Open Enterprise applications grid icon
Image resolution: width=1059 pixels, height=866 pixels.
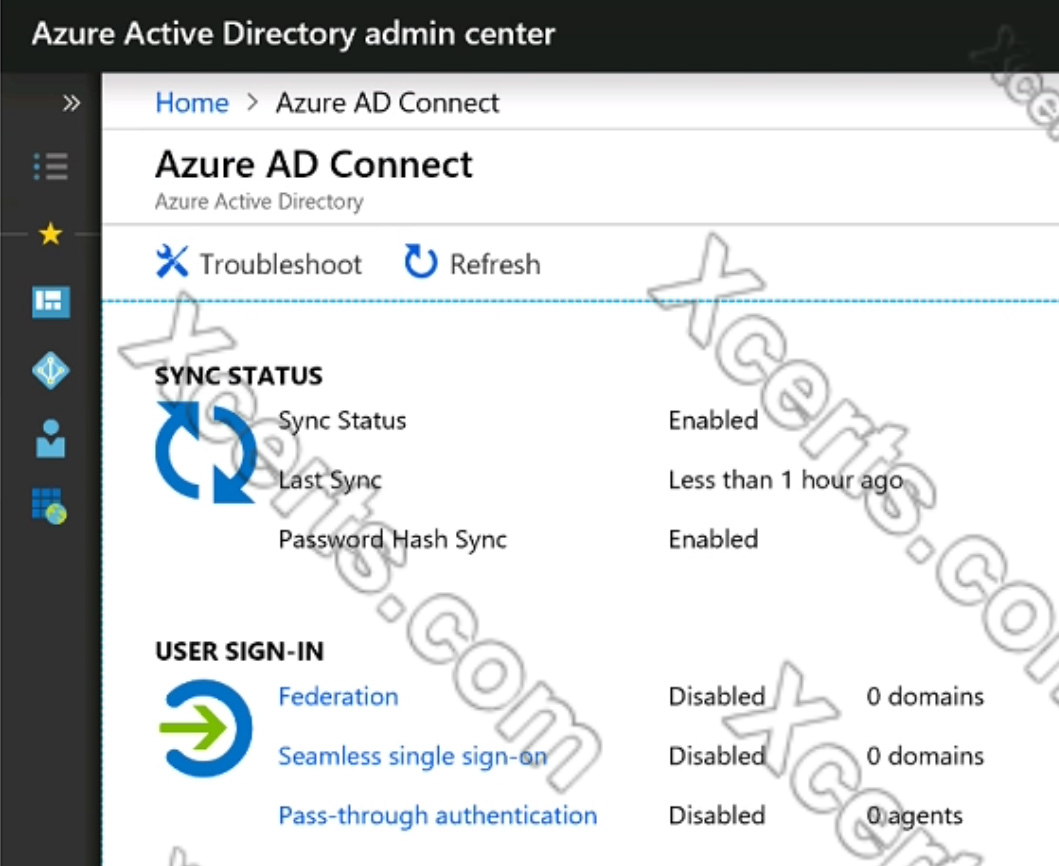coord(49,506)
